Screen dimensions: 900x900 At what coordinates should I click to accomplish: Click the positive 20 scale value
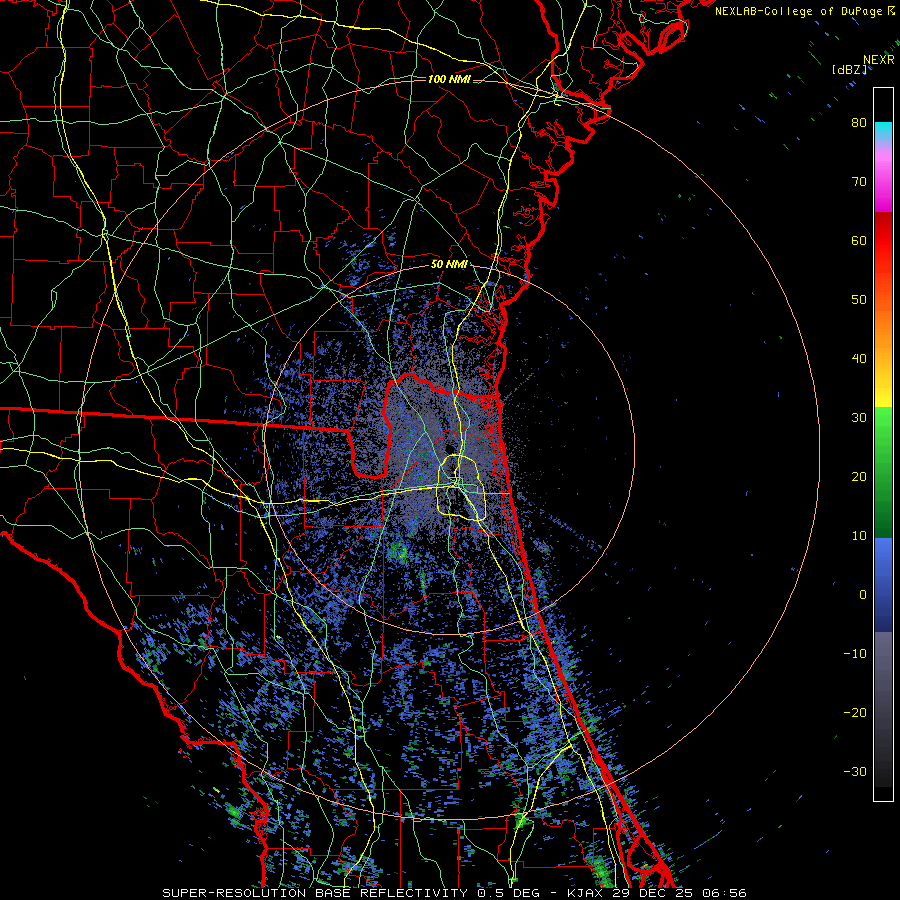click(x=859, y=477)
